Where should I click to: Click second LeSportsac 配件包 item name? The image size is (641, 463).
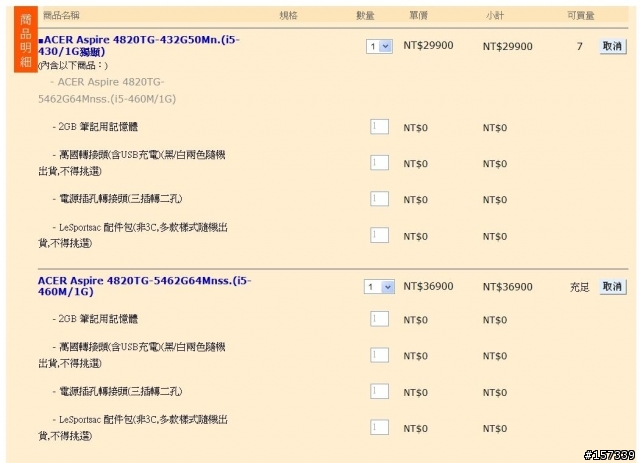click(x=133, y=427)
